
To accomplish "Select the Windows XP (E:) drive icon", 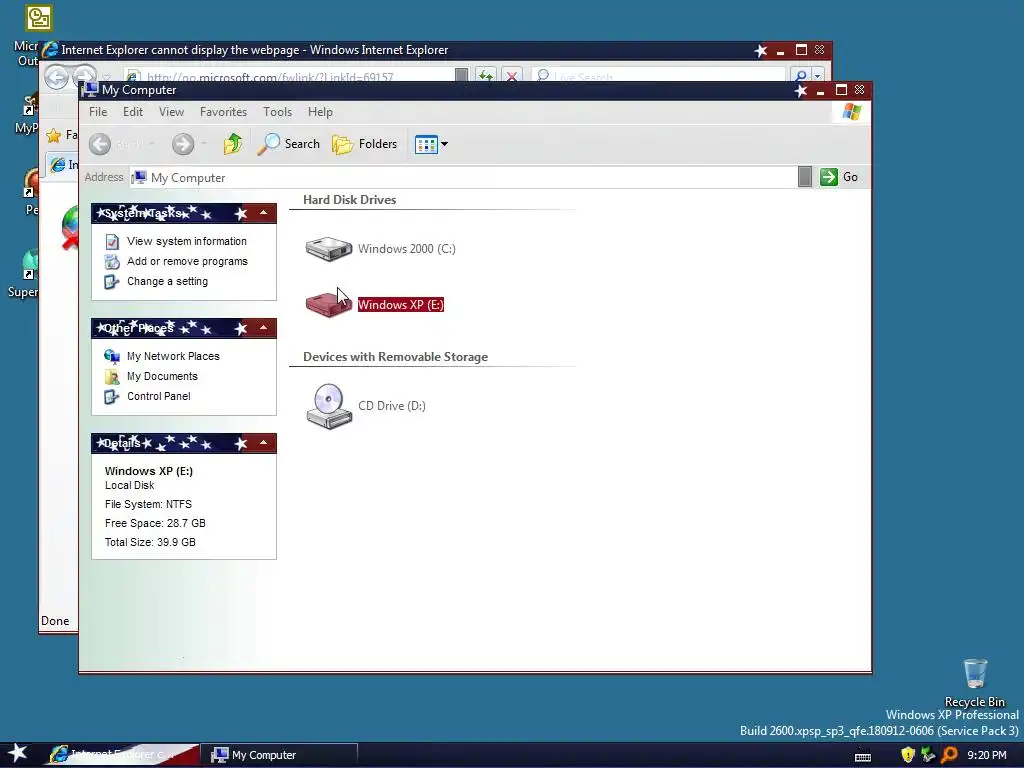I will coord(328,305).
